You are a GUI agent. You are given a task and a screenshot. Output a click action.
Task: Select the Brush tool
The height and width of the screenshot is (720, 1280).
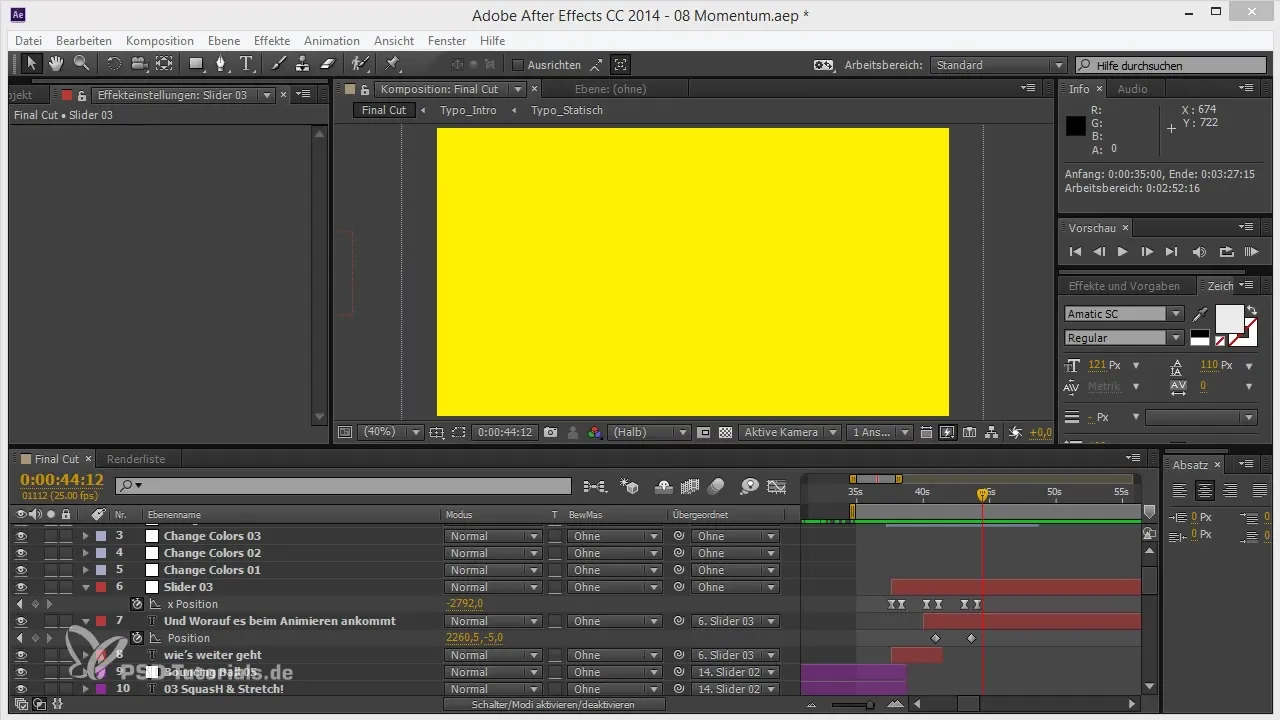(278, 64)
